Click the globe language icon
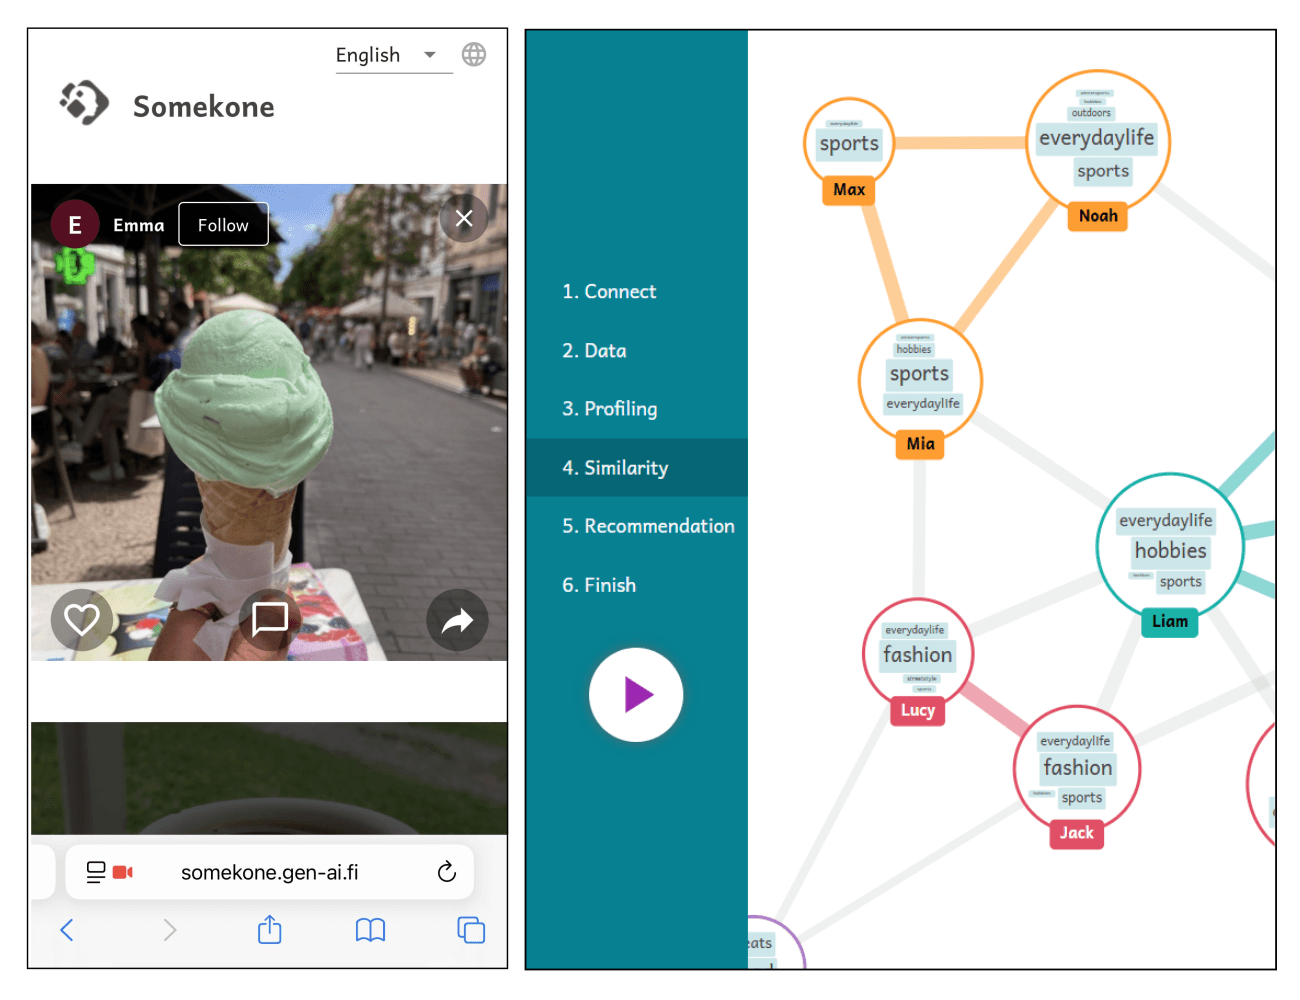Image resolution: width=1300 pixels, height=1000 pixels. (x=473, y=54)
